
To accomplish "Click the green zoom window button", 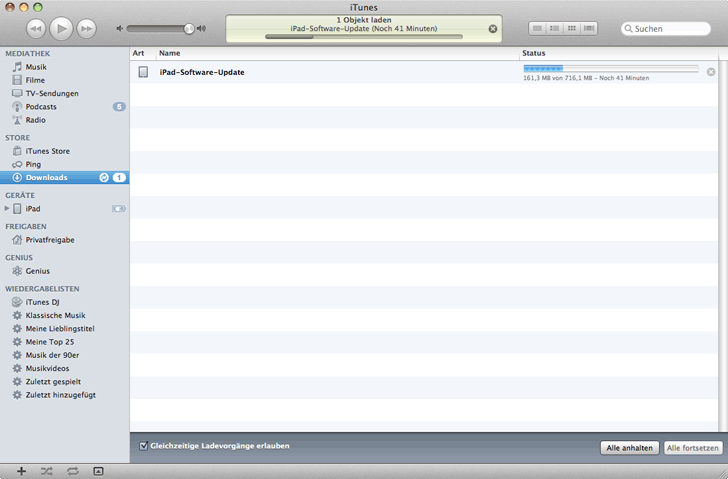I will (x=38, y=7).
